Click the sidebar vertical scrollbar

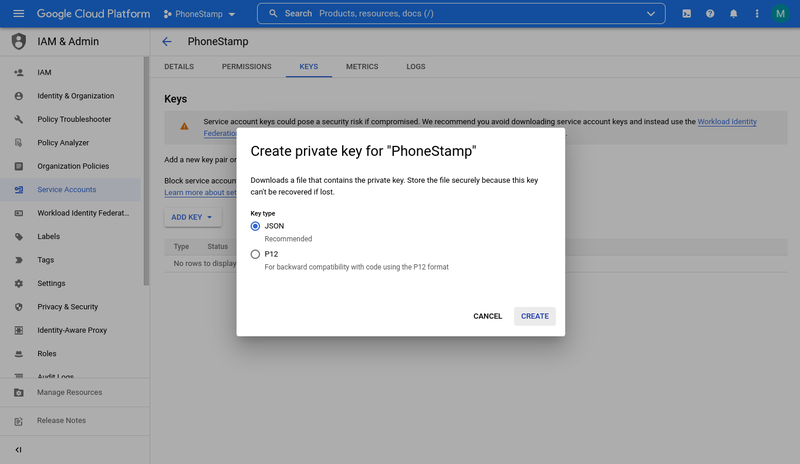point(146,171)
